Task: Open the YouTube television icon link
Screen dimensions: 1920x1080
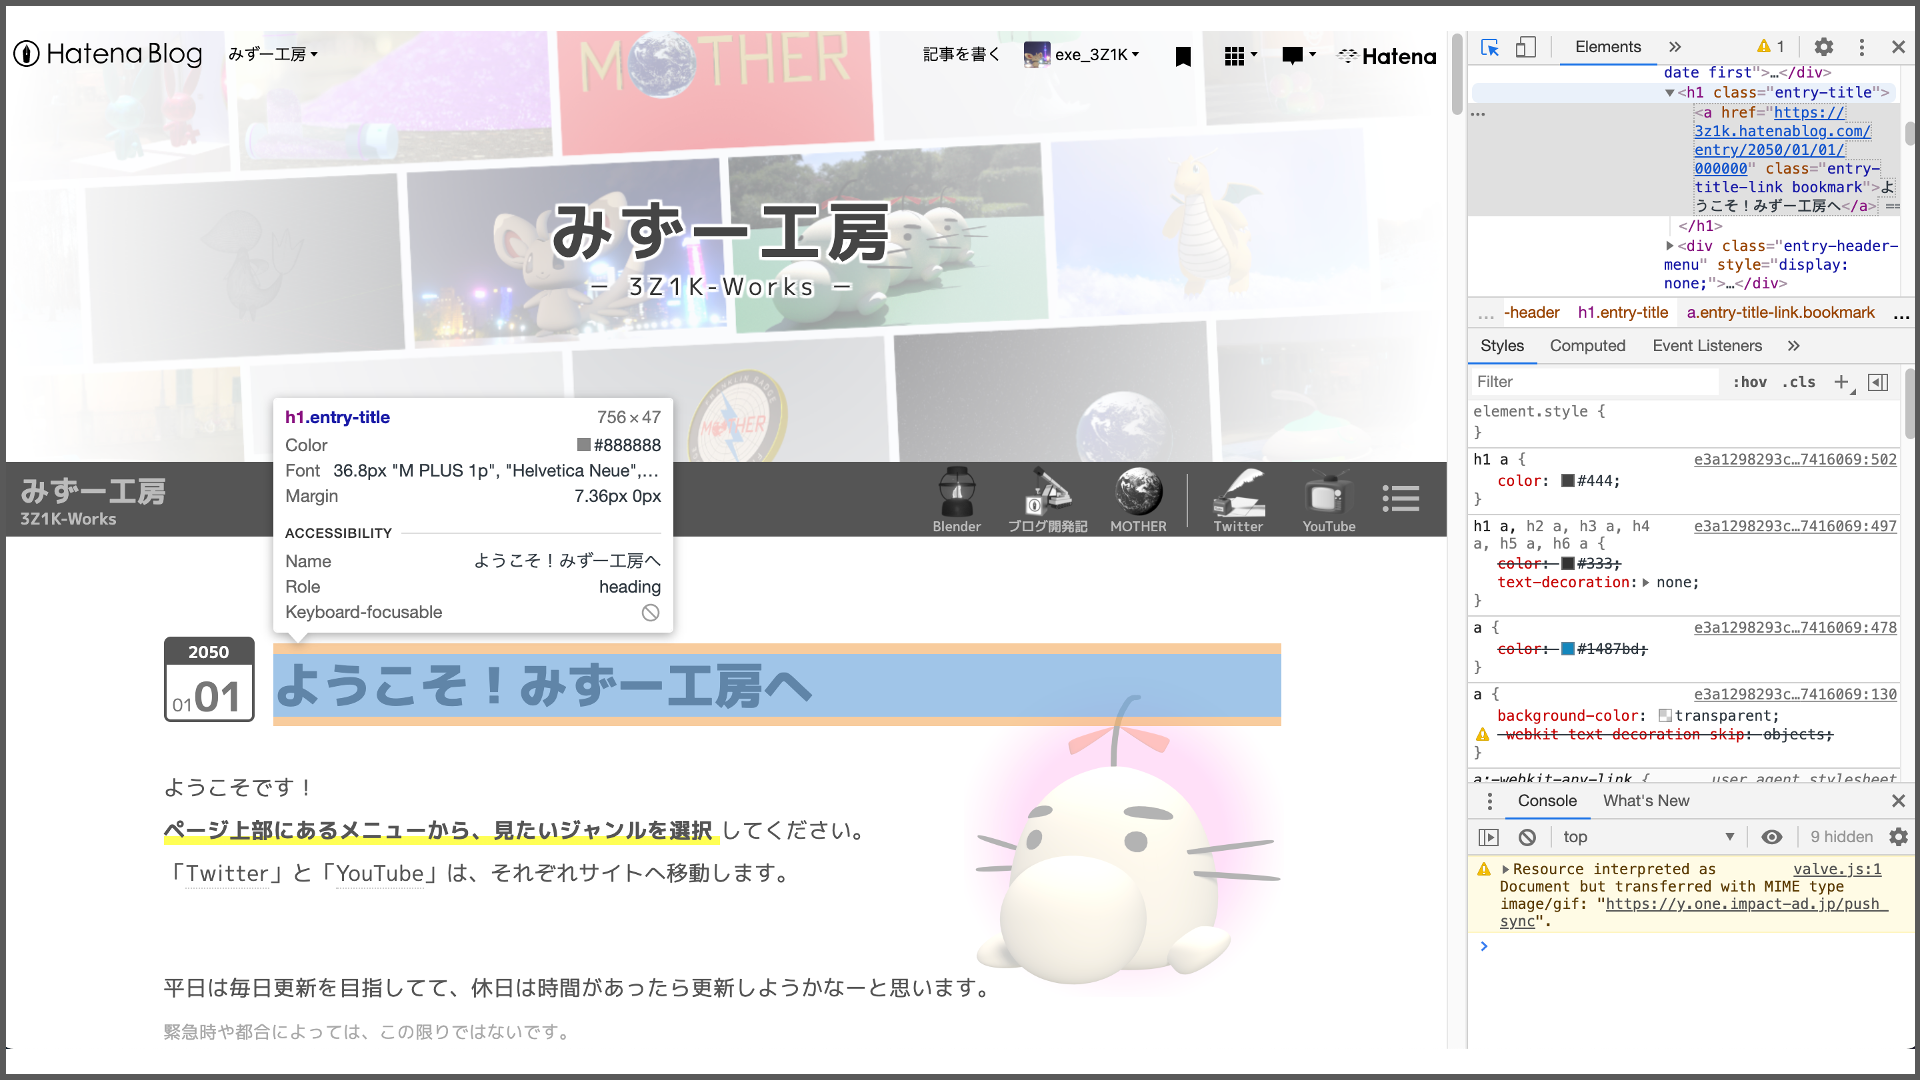Action: click(x=1329, y=499)
